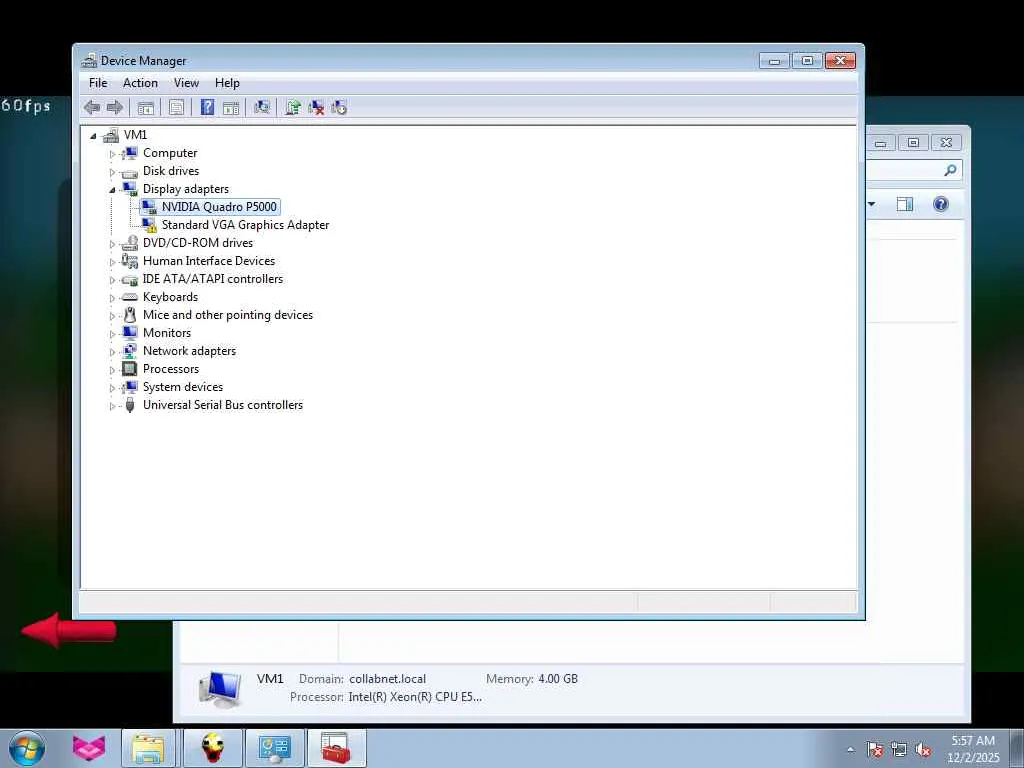Screen dimensions: 1024x768
Task: Expand the DVD/CD-ROM drives category
Action: (112, 244)
